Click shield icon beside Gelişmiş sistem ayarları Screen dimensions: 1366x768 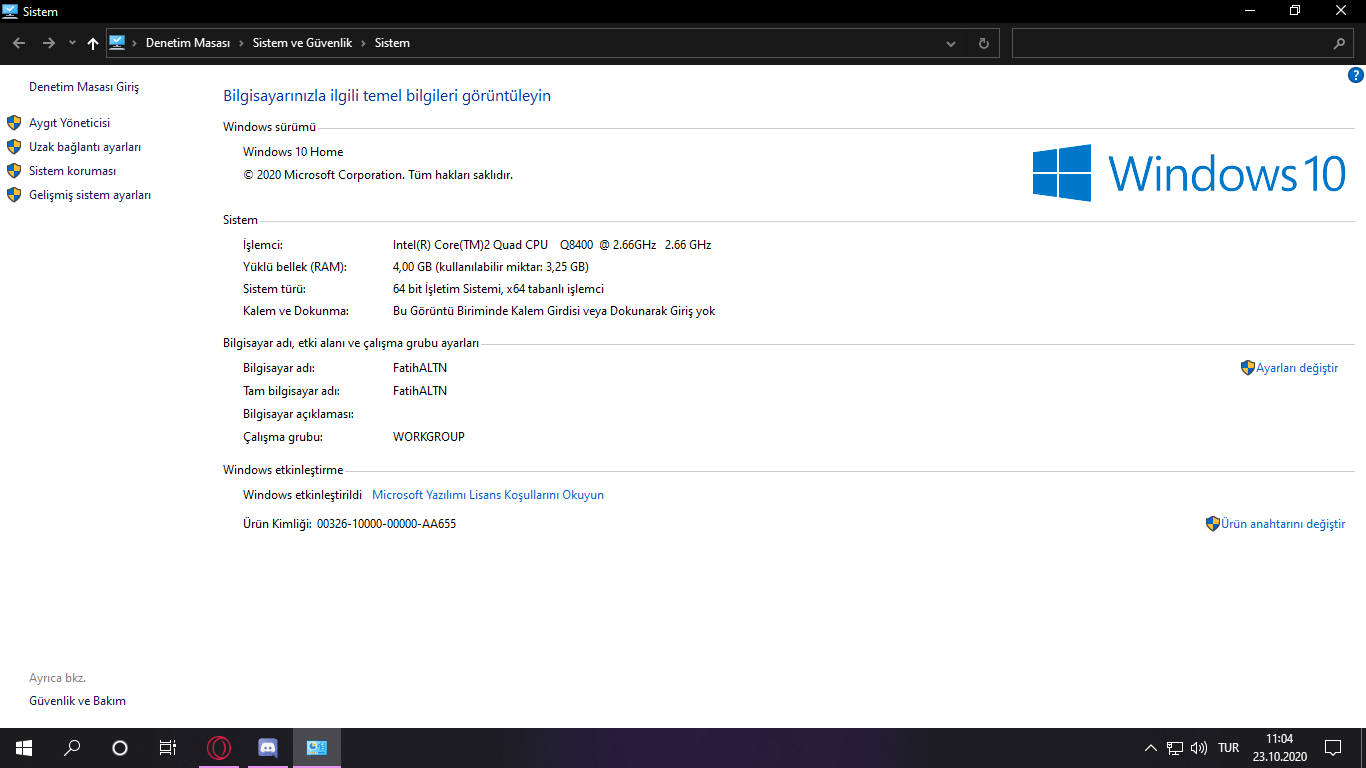14,195
